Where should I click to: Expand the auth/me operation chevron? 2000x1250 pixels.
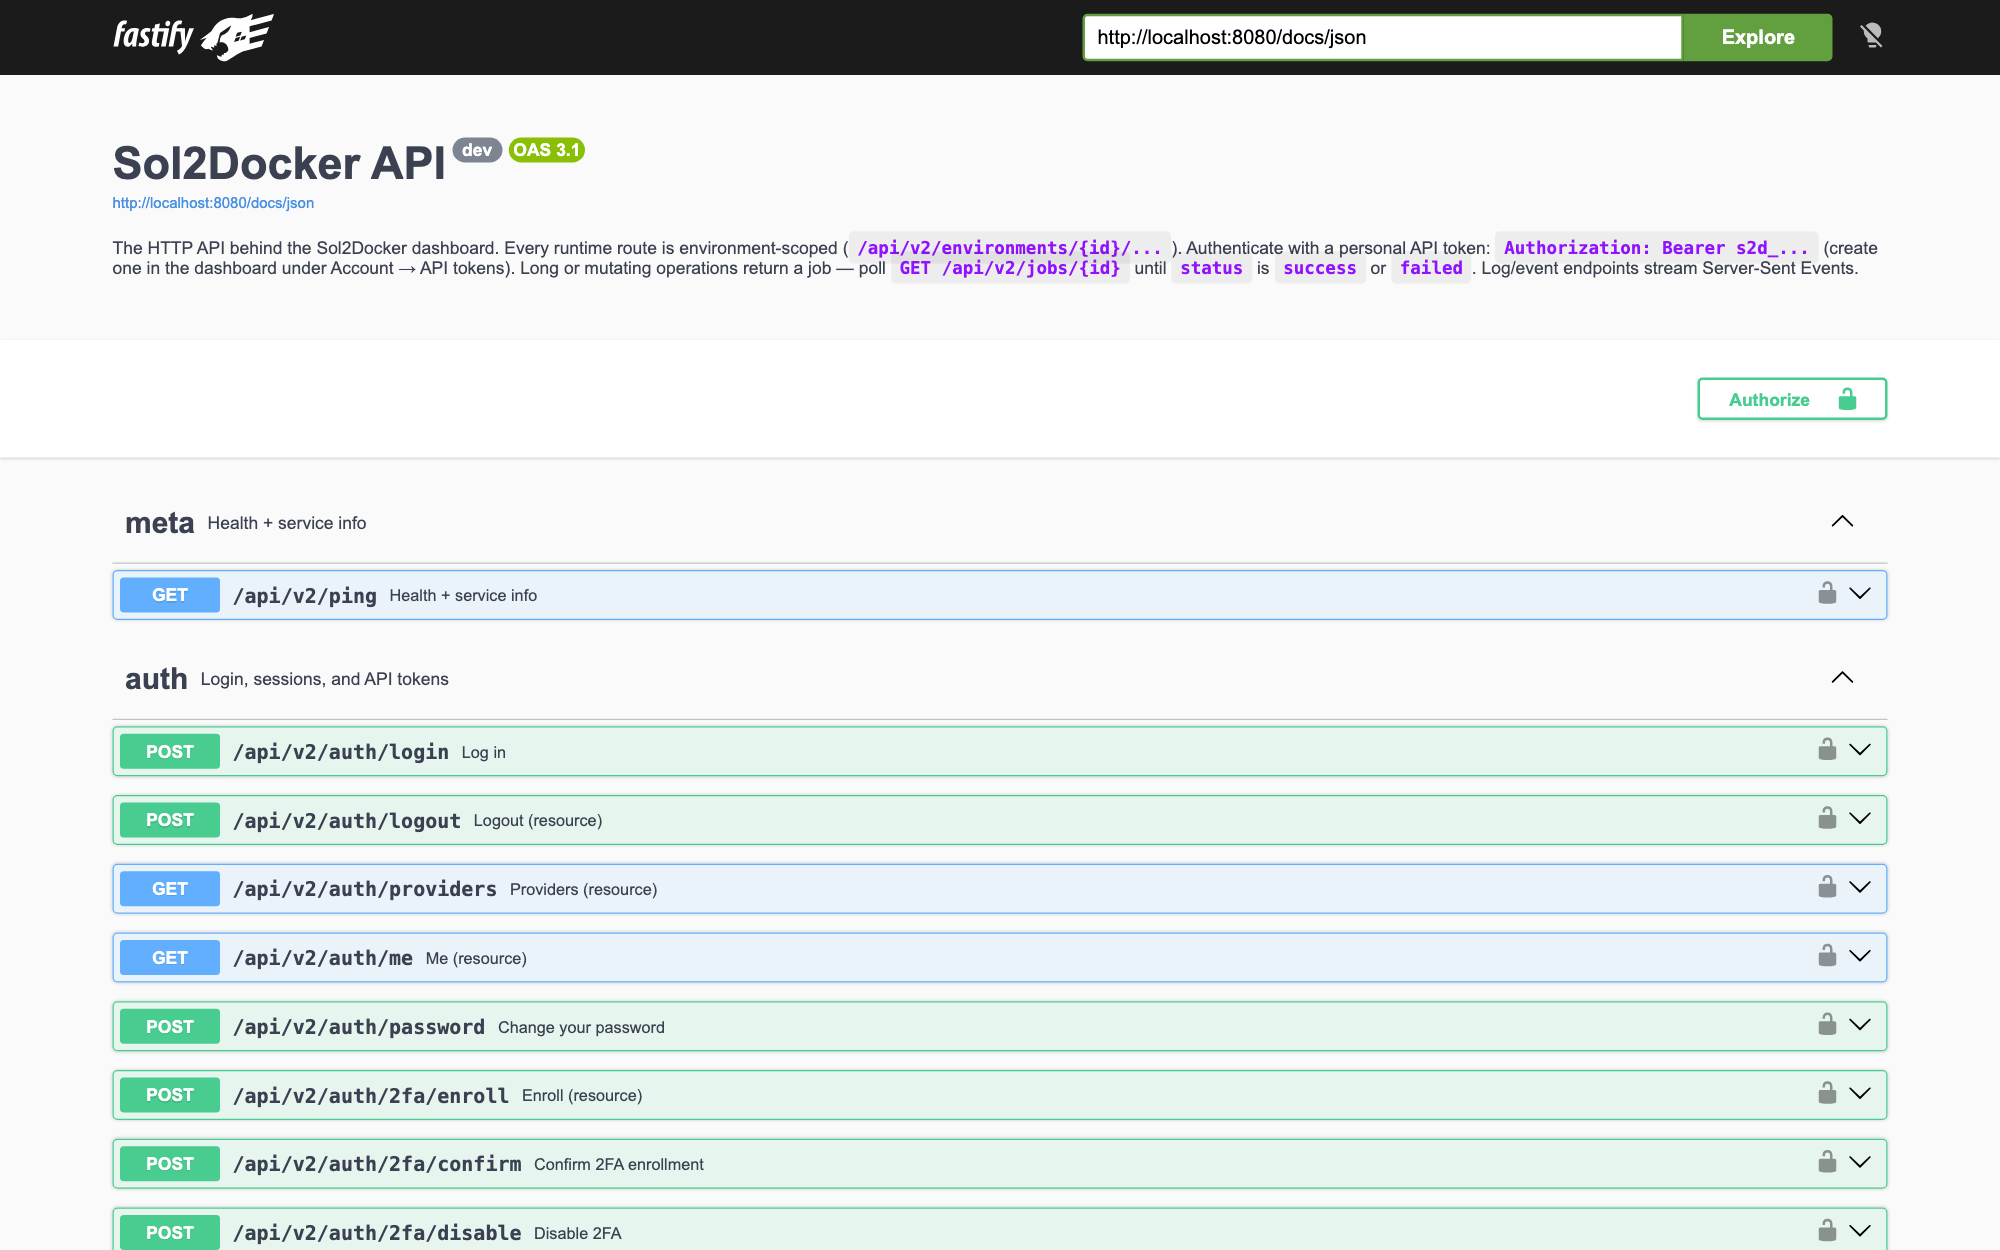pos(1860,956)
